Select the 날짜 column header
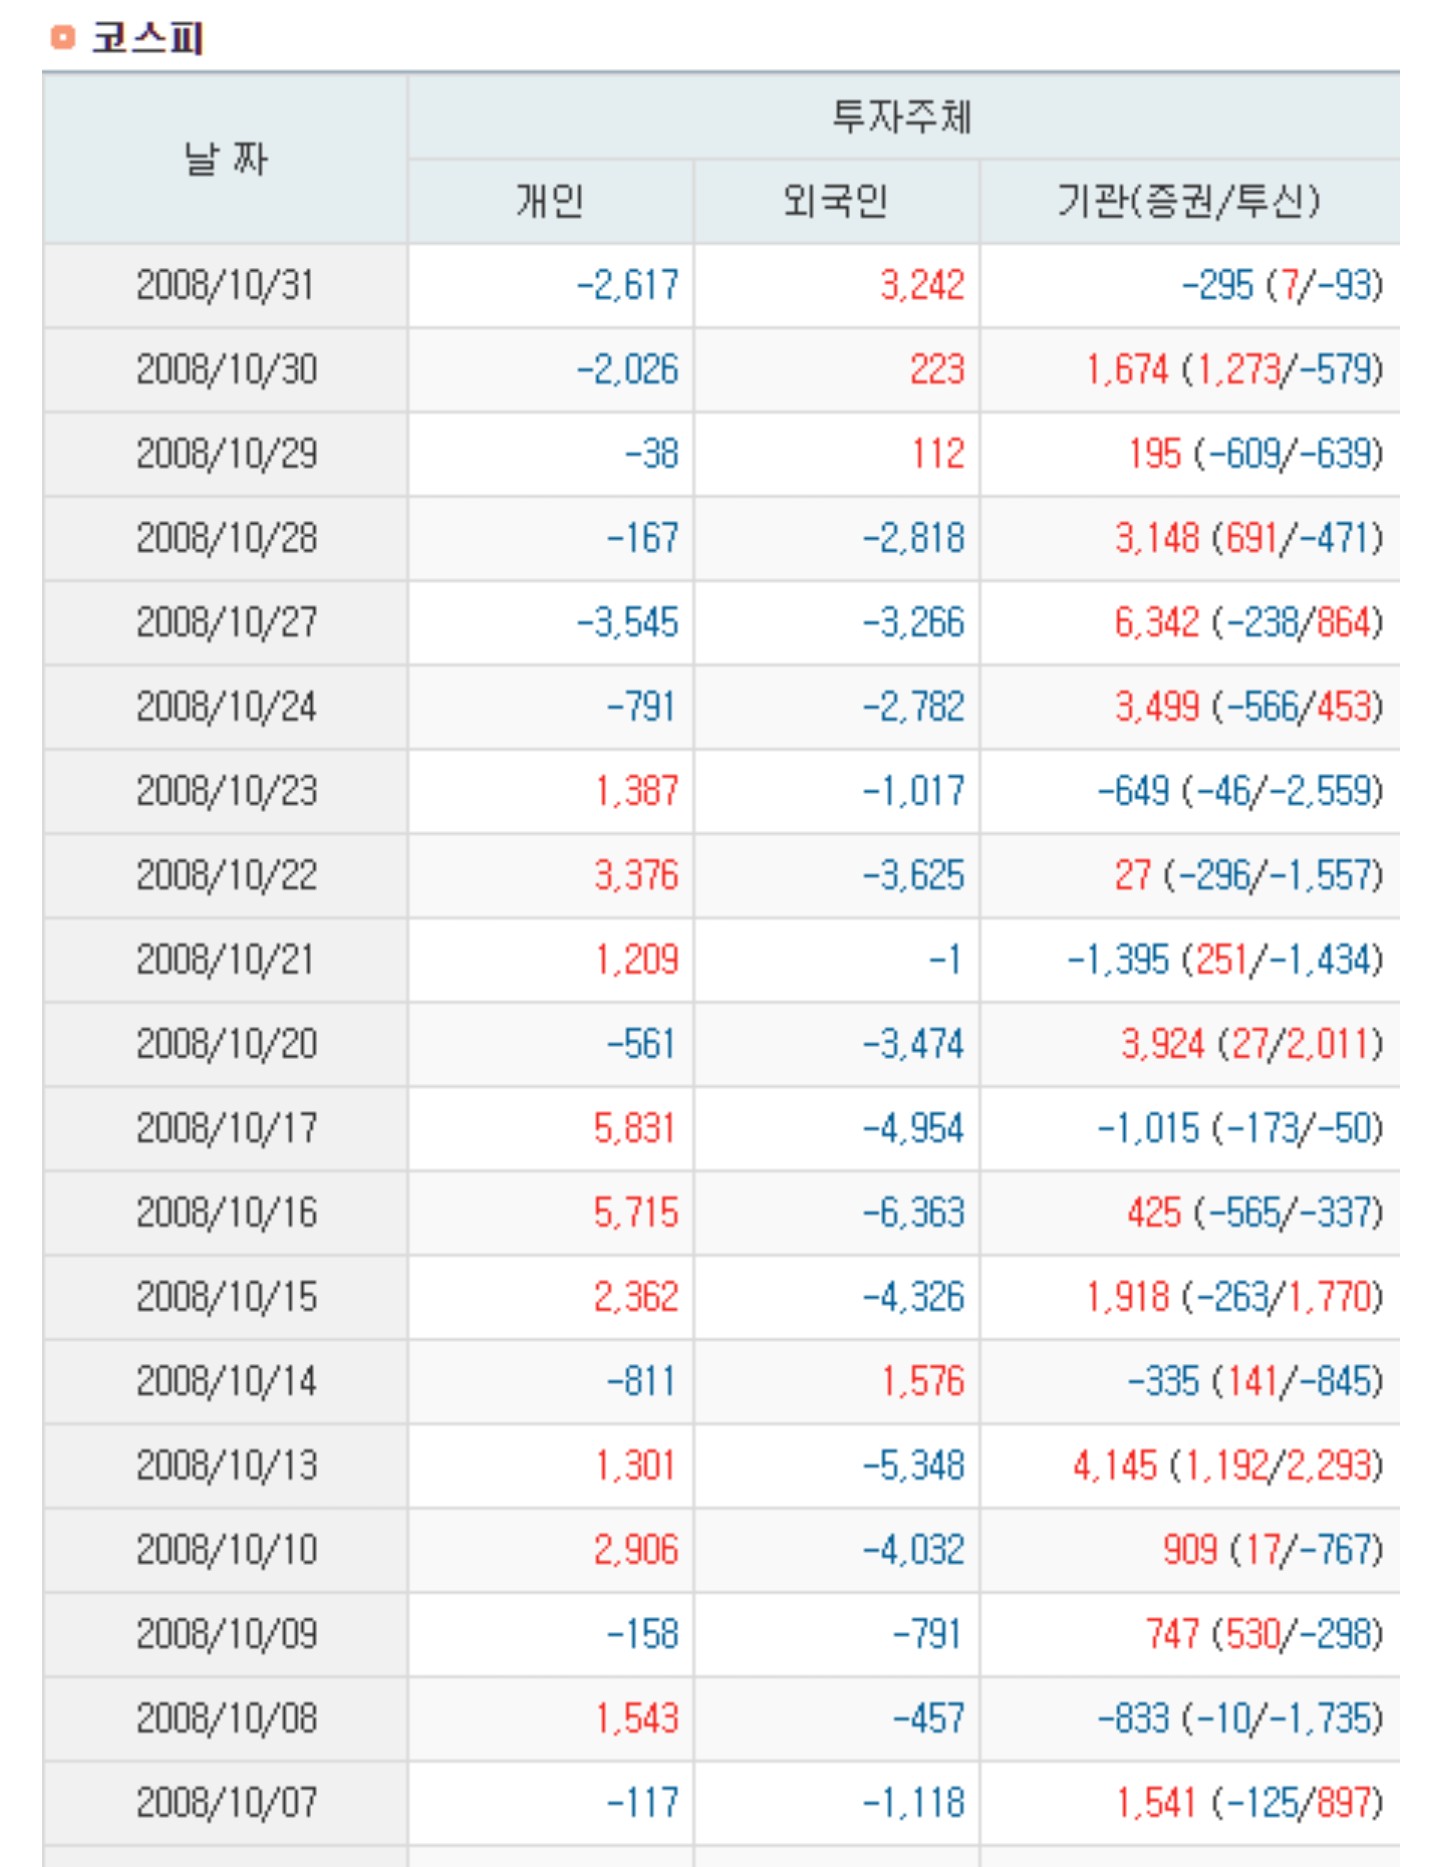 225,159
